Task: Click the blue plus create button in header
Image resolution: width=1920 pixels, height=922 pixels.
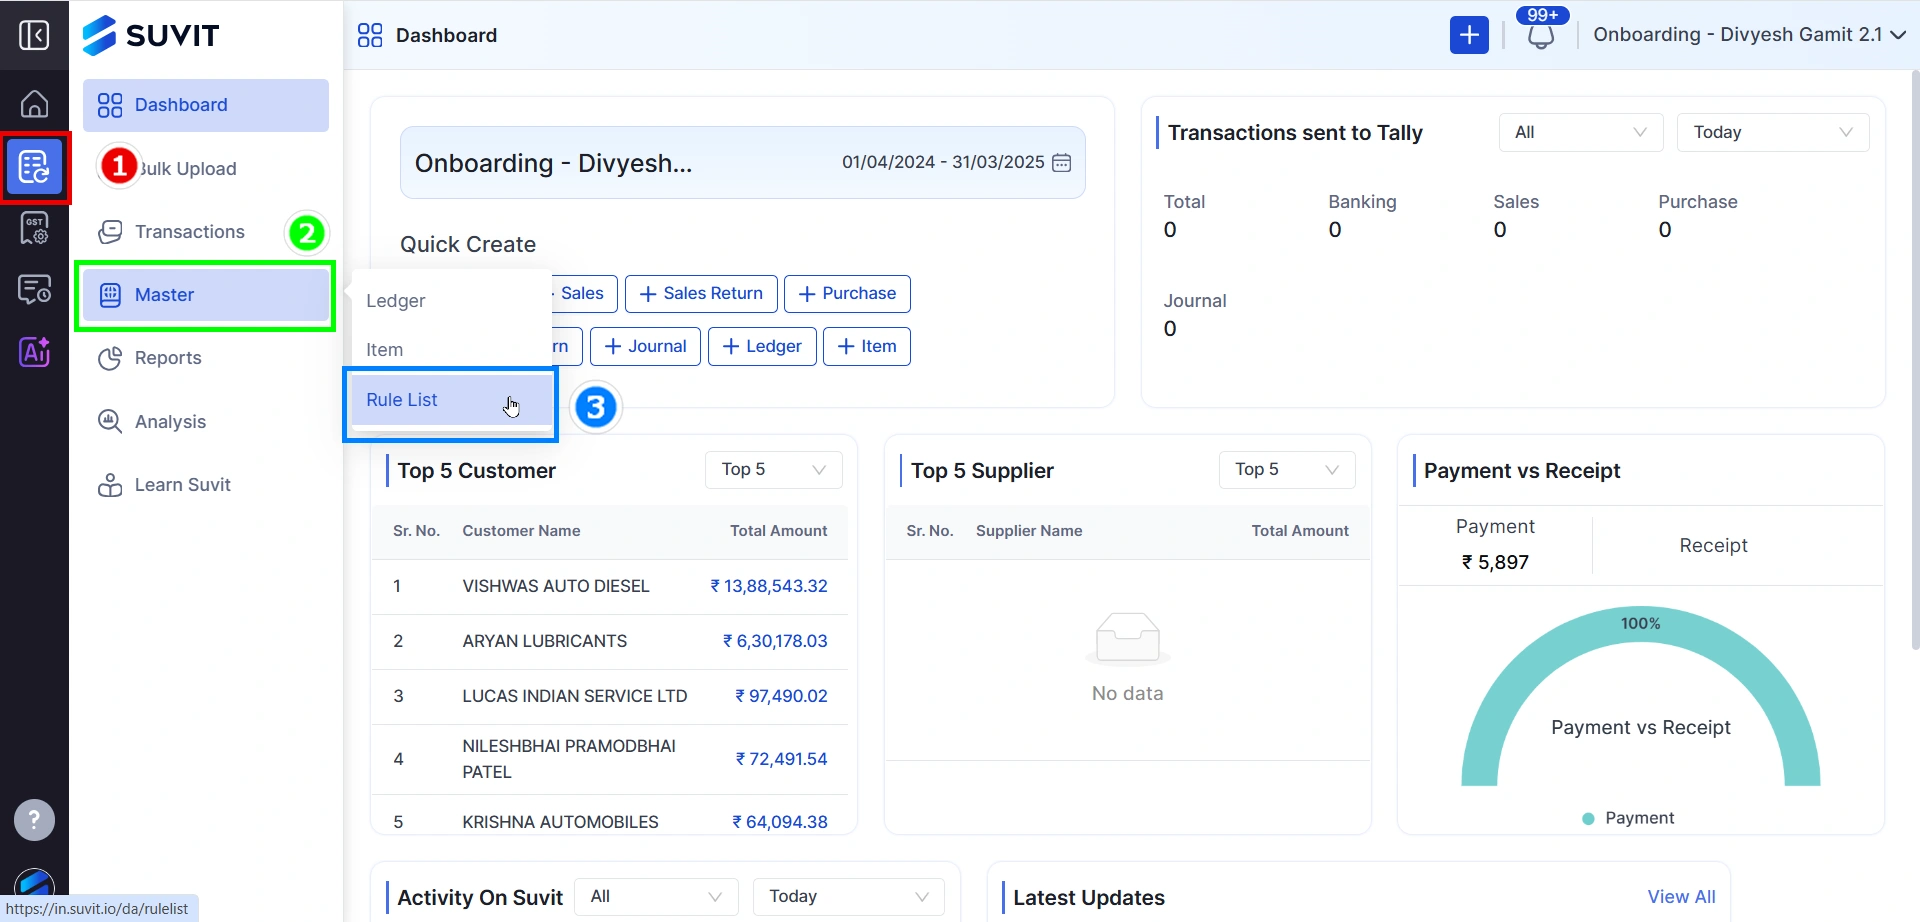Action: tap(1469, 35)
